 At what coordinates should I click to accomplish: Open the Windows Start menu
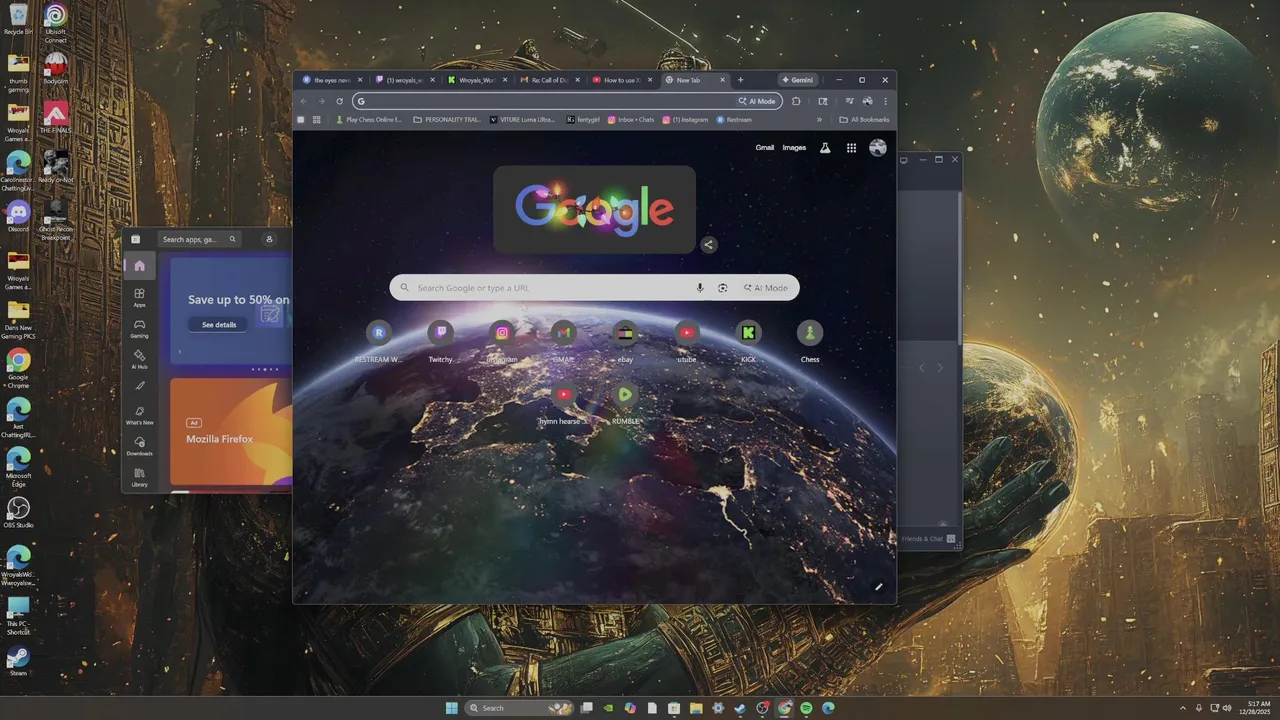tap(451, 708)
